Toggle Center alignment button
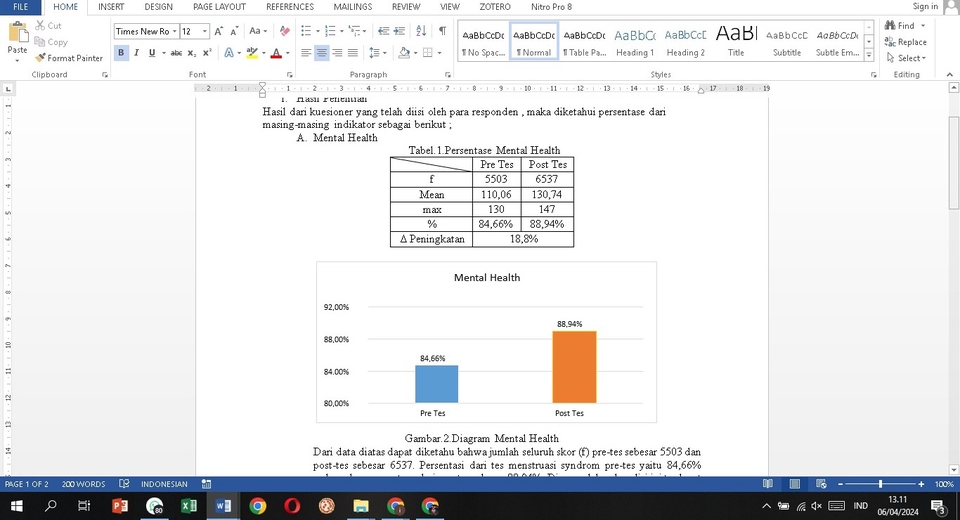The image size is (960, 520). coord(321,53)
